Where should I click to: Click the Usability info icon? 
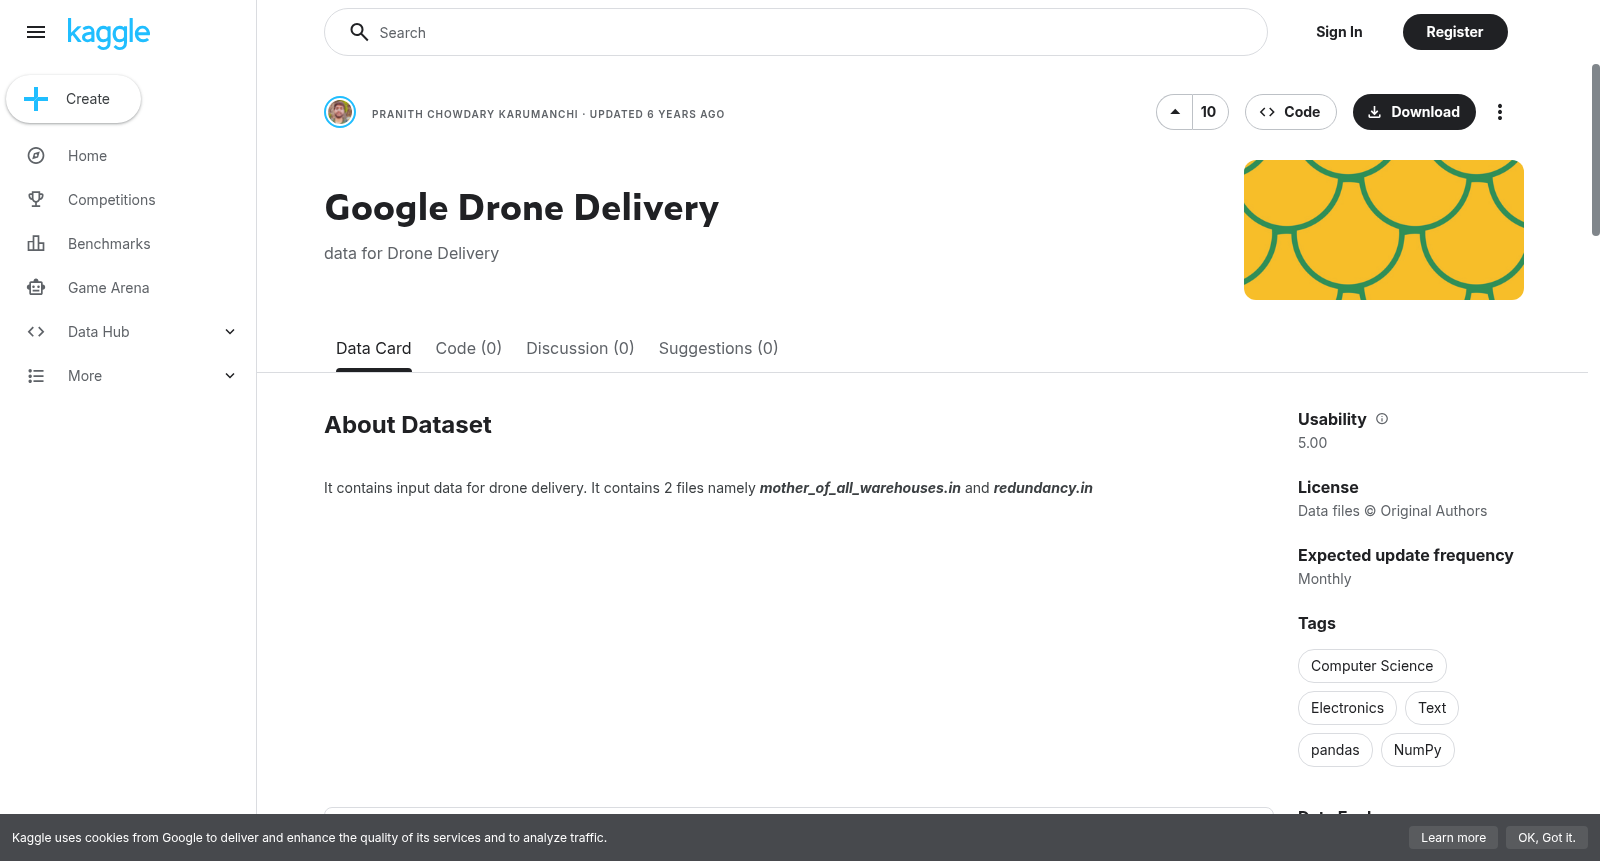[1382, 419]
